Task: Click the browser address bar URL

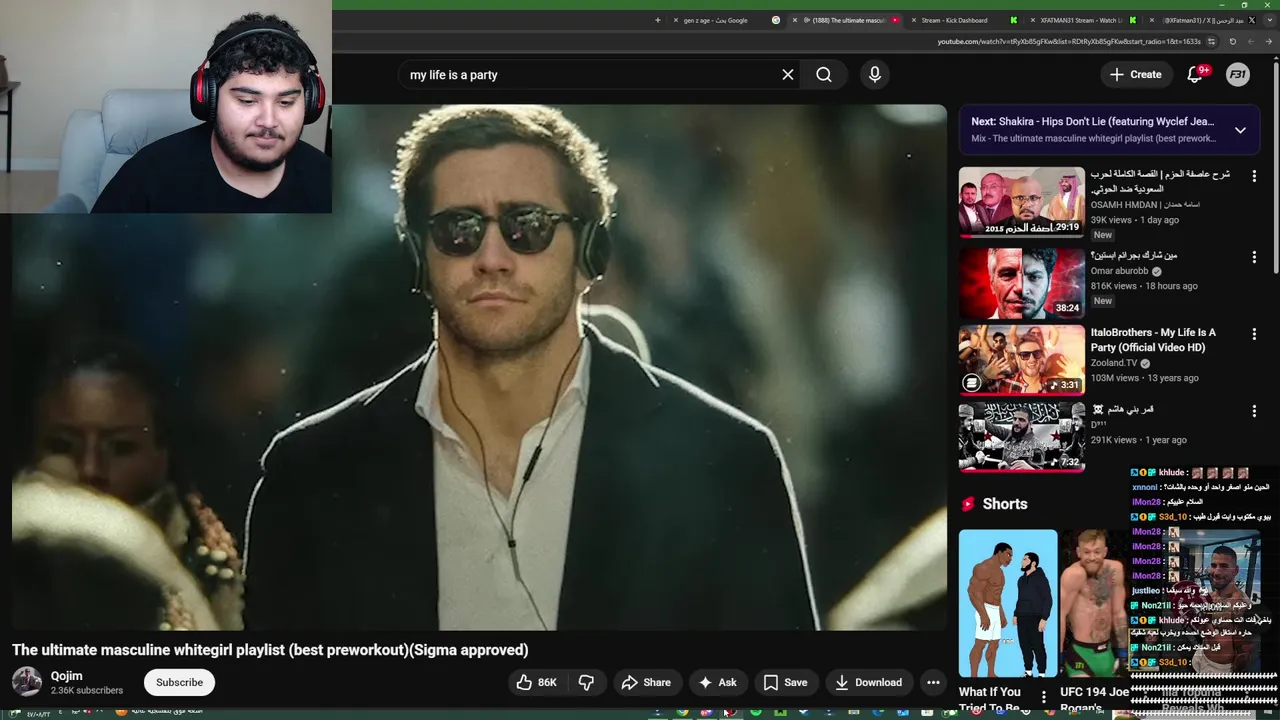Action: tap(1069, 41)
